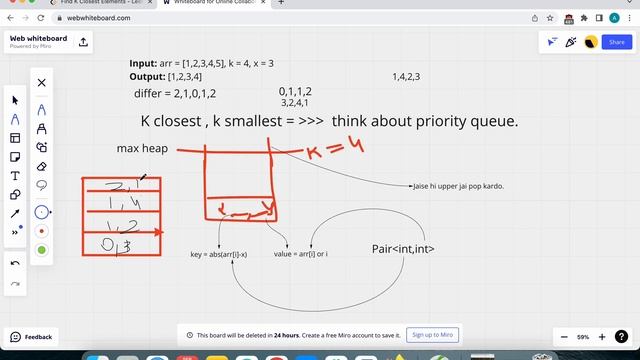Viewport: 640px width, 360px height.
Task: Reload the webwhiteboard page
Action: coord(40,18)
